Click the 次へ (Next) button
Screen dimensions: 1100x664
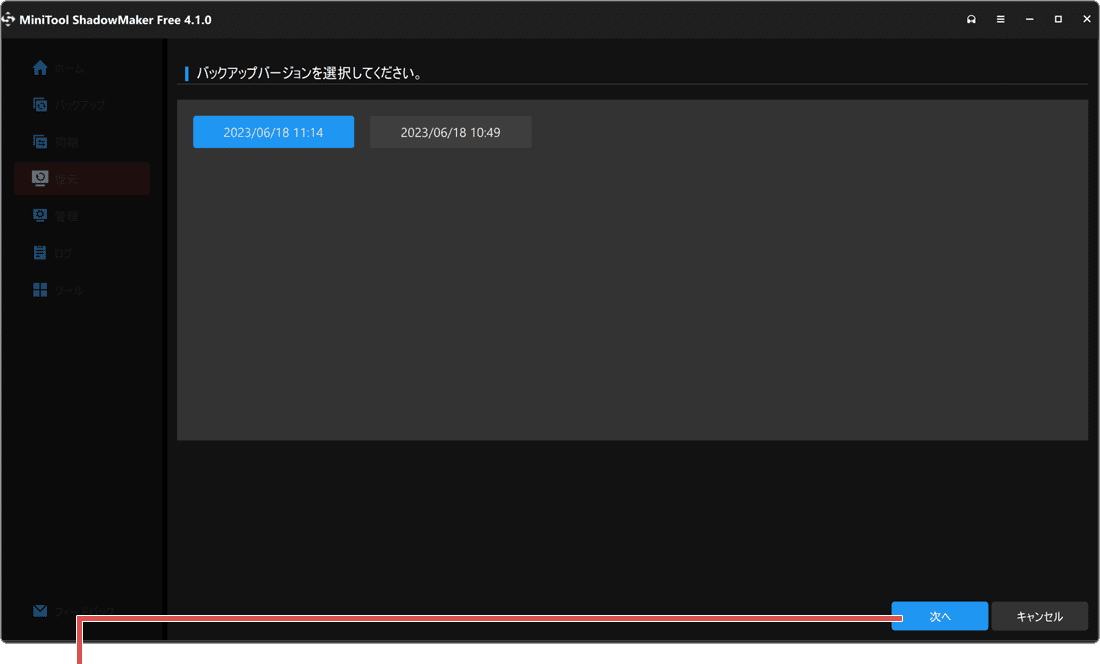click(939, 616)
